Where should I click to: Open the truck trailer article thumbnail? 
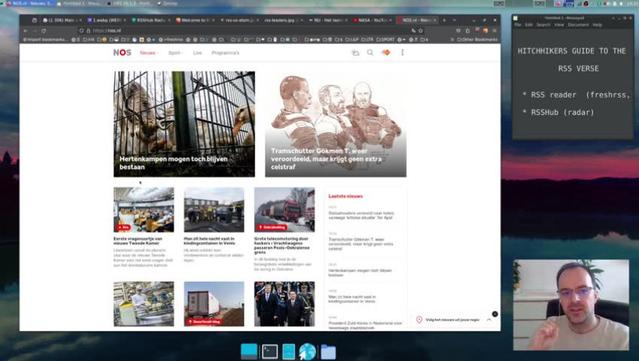[x=214, y=304]
